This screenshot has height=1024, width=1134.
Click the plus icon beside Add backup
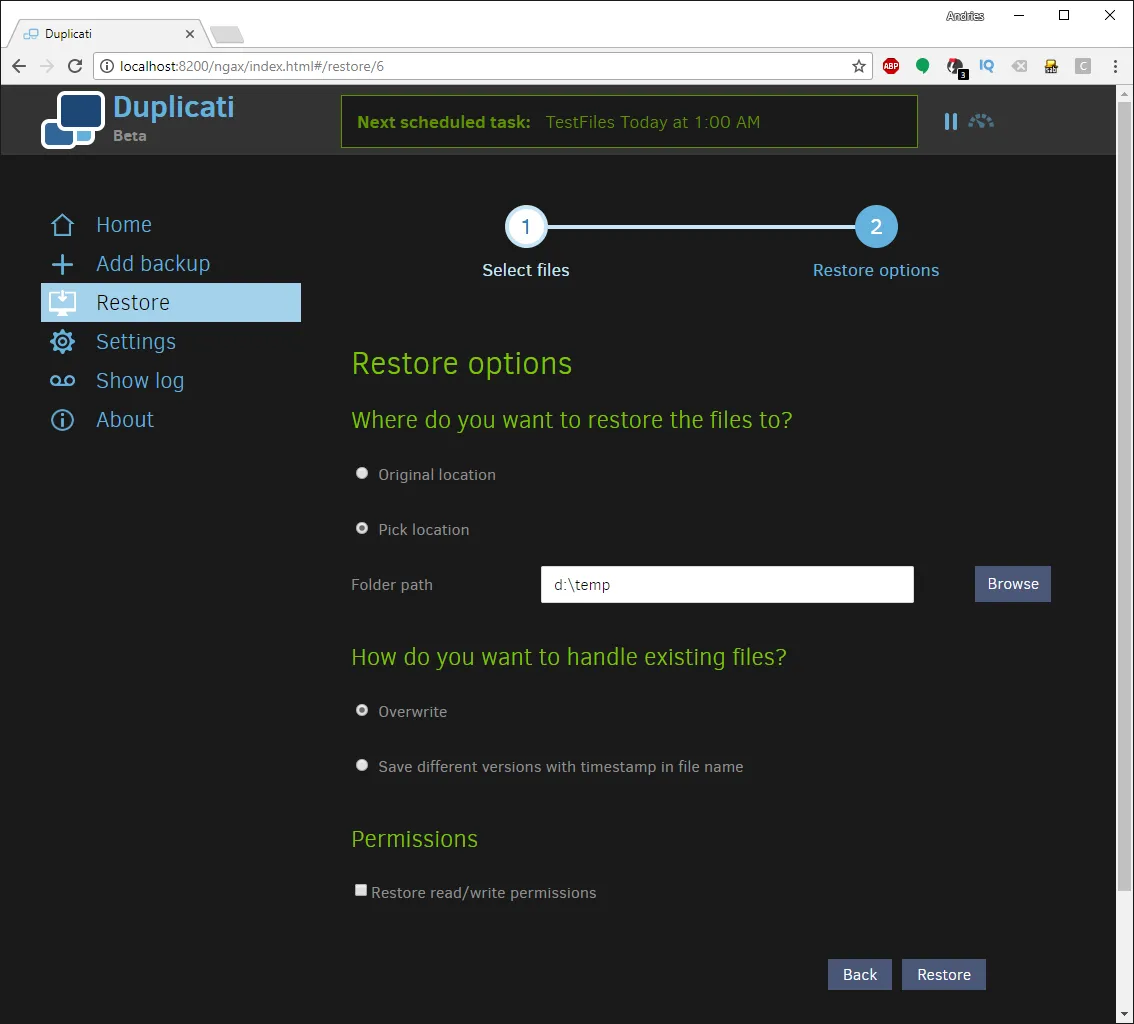[x=62, y=264]
